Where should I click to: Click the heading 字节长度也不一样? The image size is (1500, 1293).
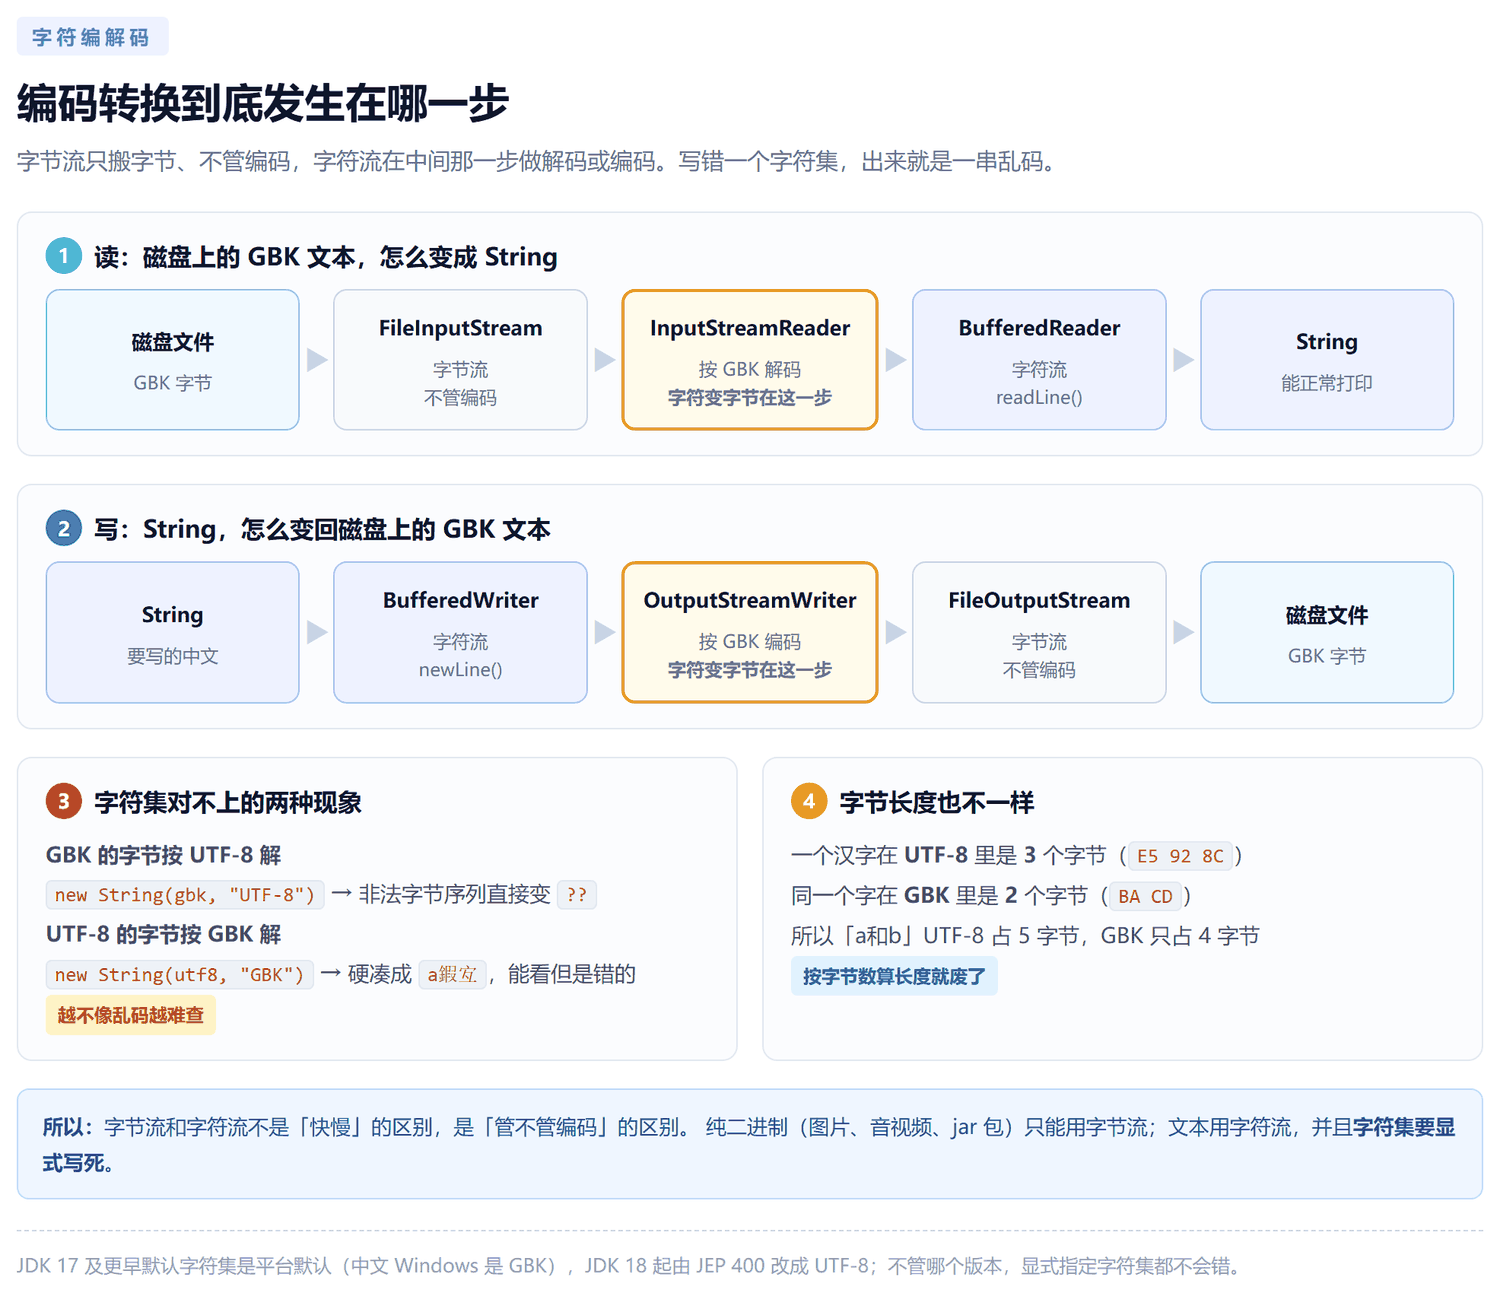(937, 802)
